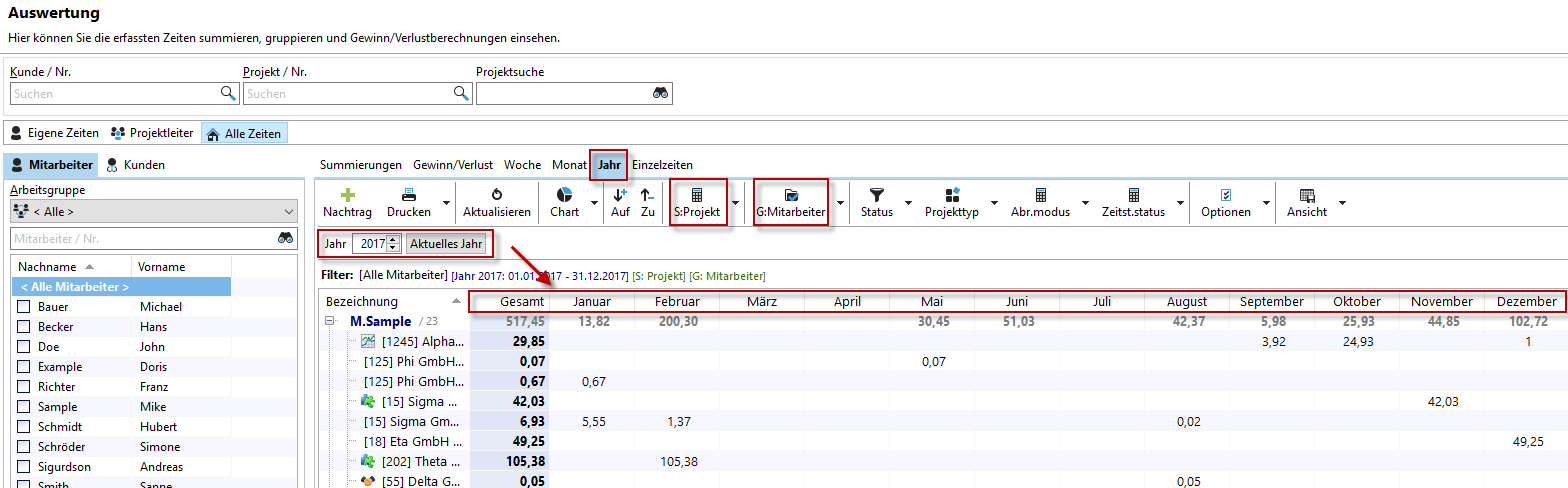Check the box for Bauer Michael
This screenshot has width=1568, height=488.
point(24,307)
